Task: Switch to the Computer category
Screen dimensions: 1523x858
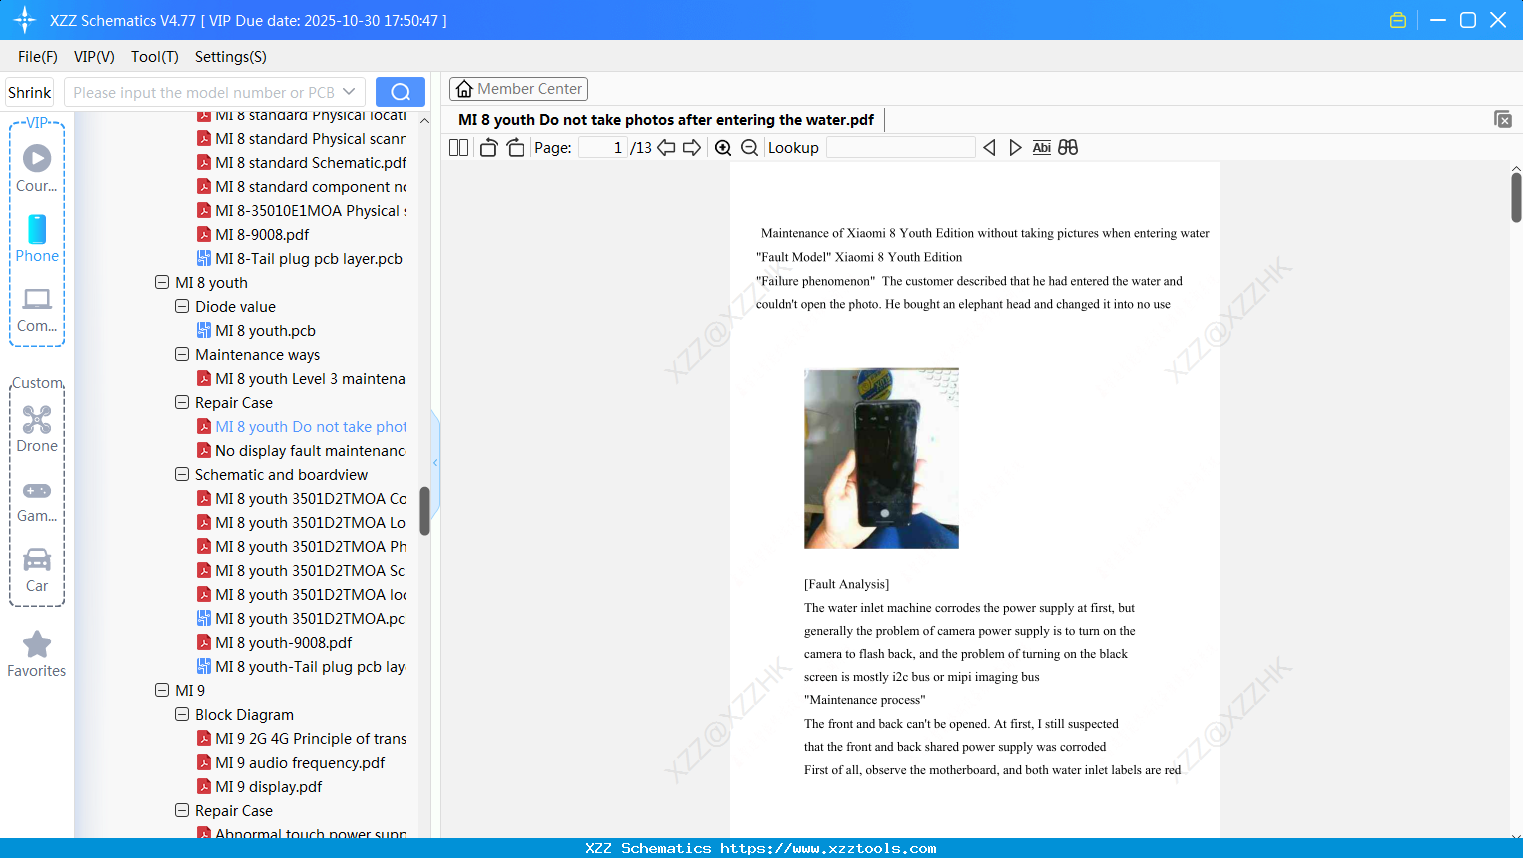Action: [x=37, y=309]
